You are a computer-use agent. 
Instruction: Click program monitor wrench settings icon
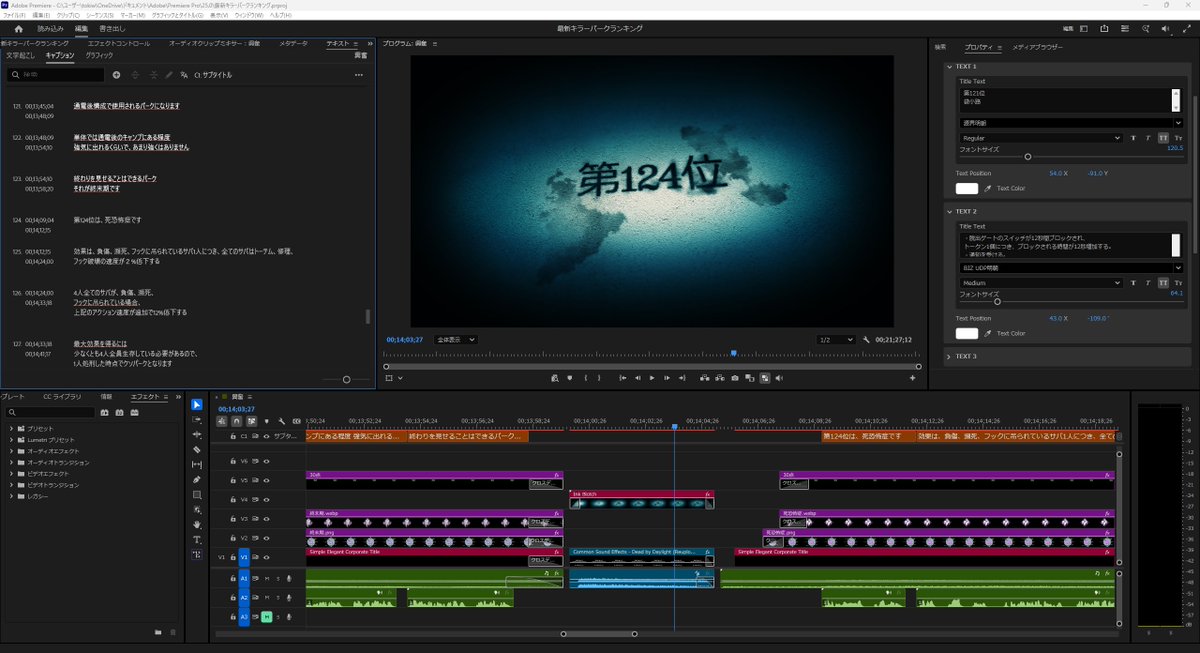866,340
